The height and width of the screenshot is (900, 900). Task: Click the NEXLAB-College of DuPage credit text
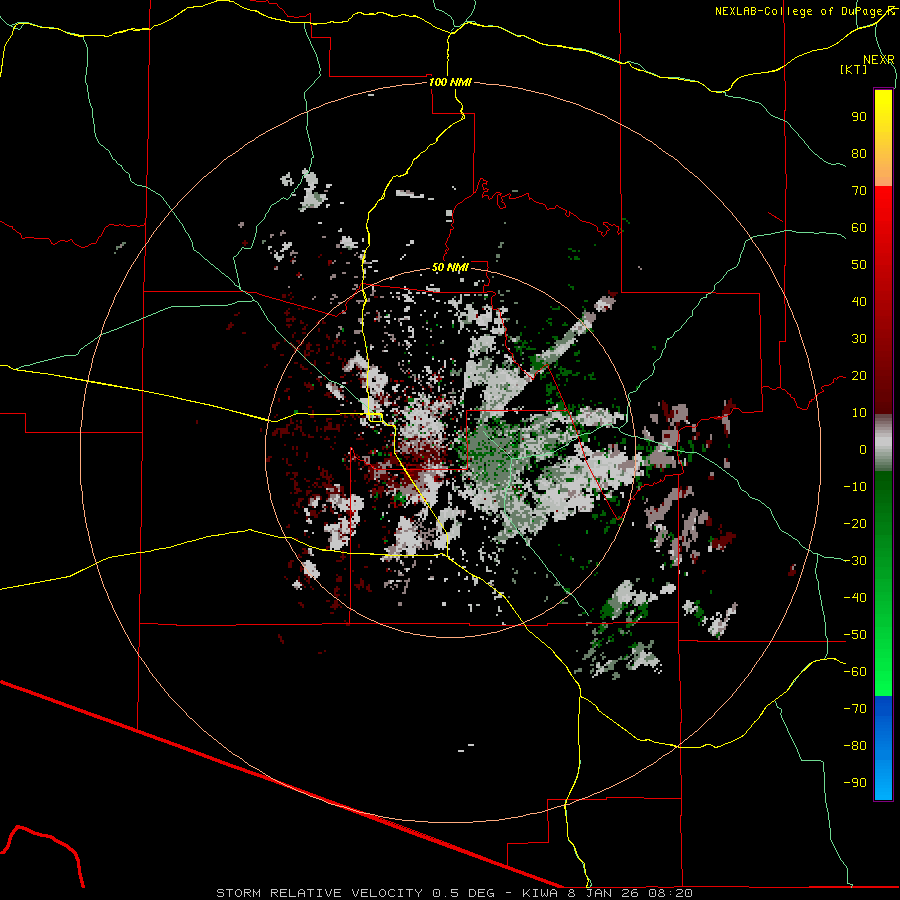pos(805,11)
